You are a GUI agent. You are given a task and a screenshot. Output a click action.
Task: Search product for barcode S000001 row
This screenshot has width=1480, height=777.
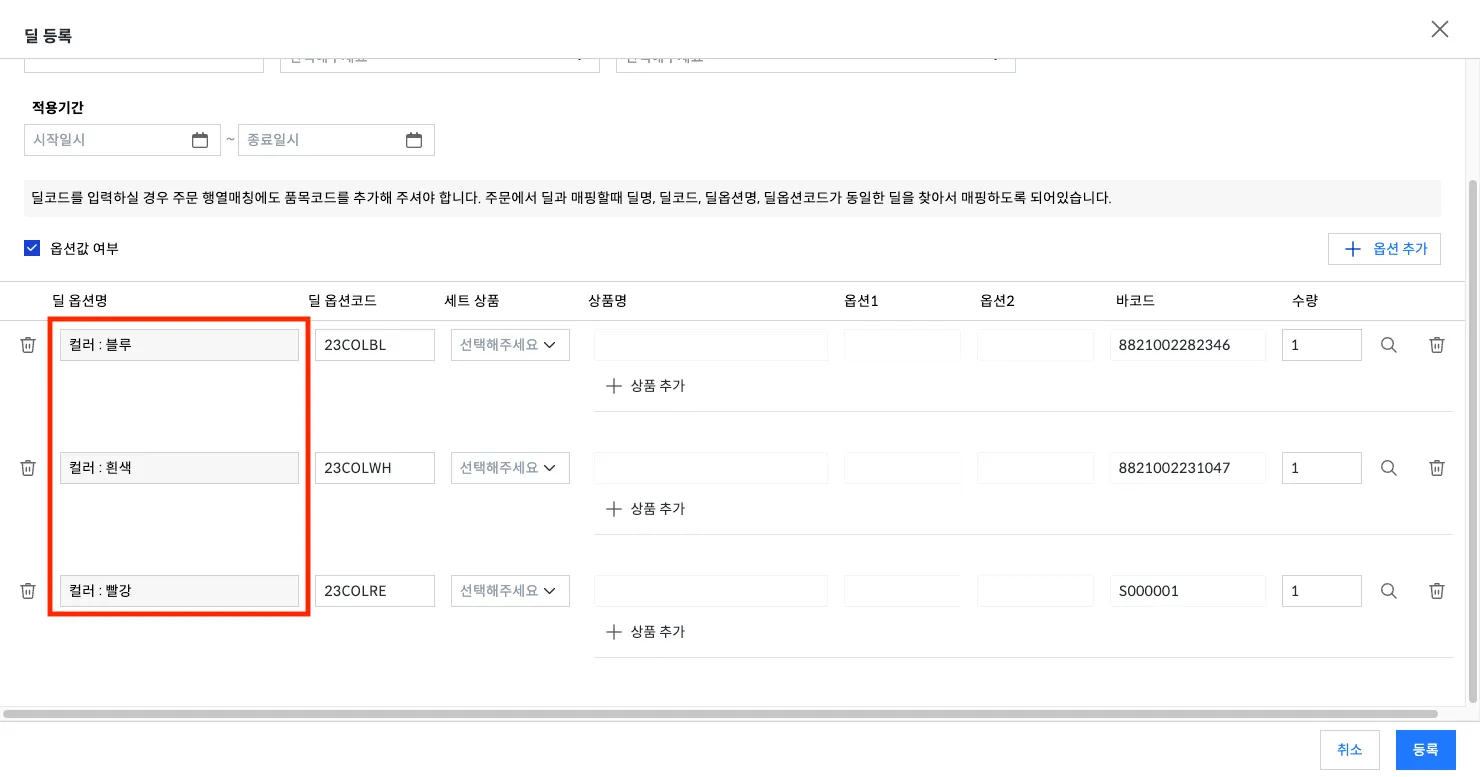pos(1388,591)
